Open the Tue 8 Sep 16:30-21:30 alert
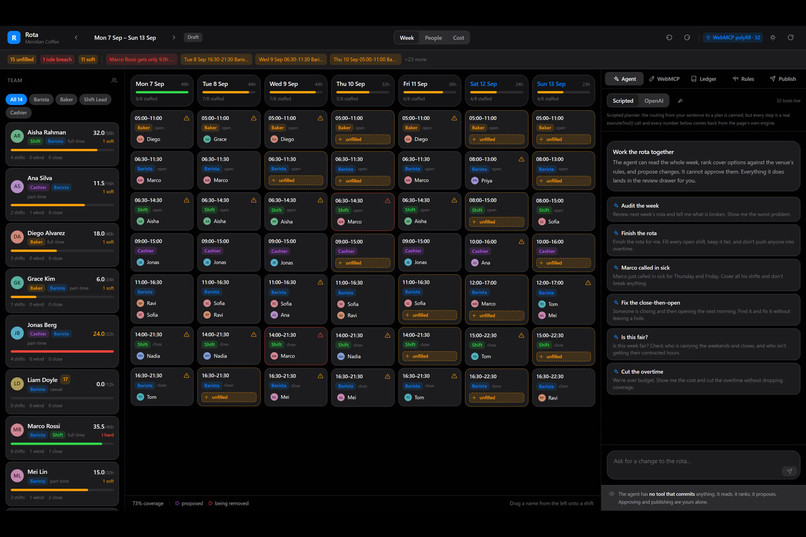806x537 pixels. coord(216,59)
